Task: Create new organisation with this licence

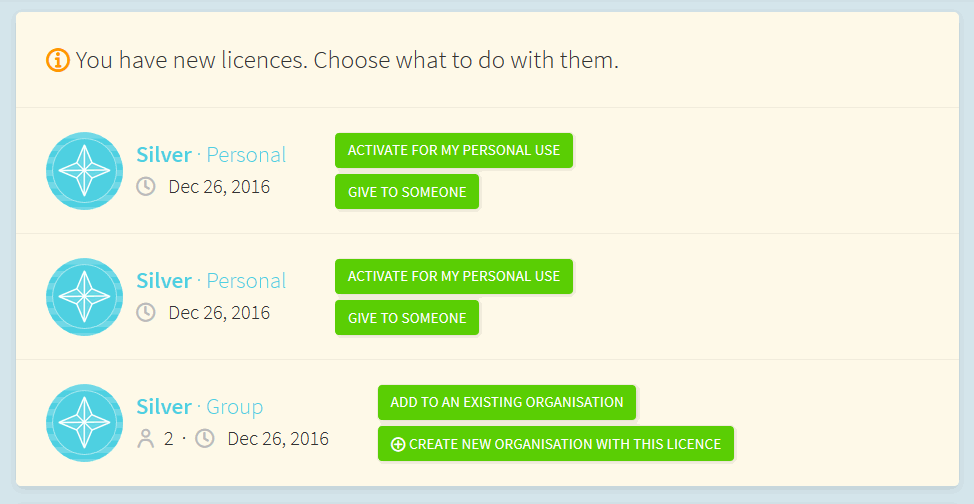Action: point(556,444)
